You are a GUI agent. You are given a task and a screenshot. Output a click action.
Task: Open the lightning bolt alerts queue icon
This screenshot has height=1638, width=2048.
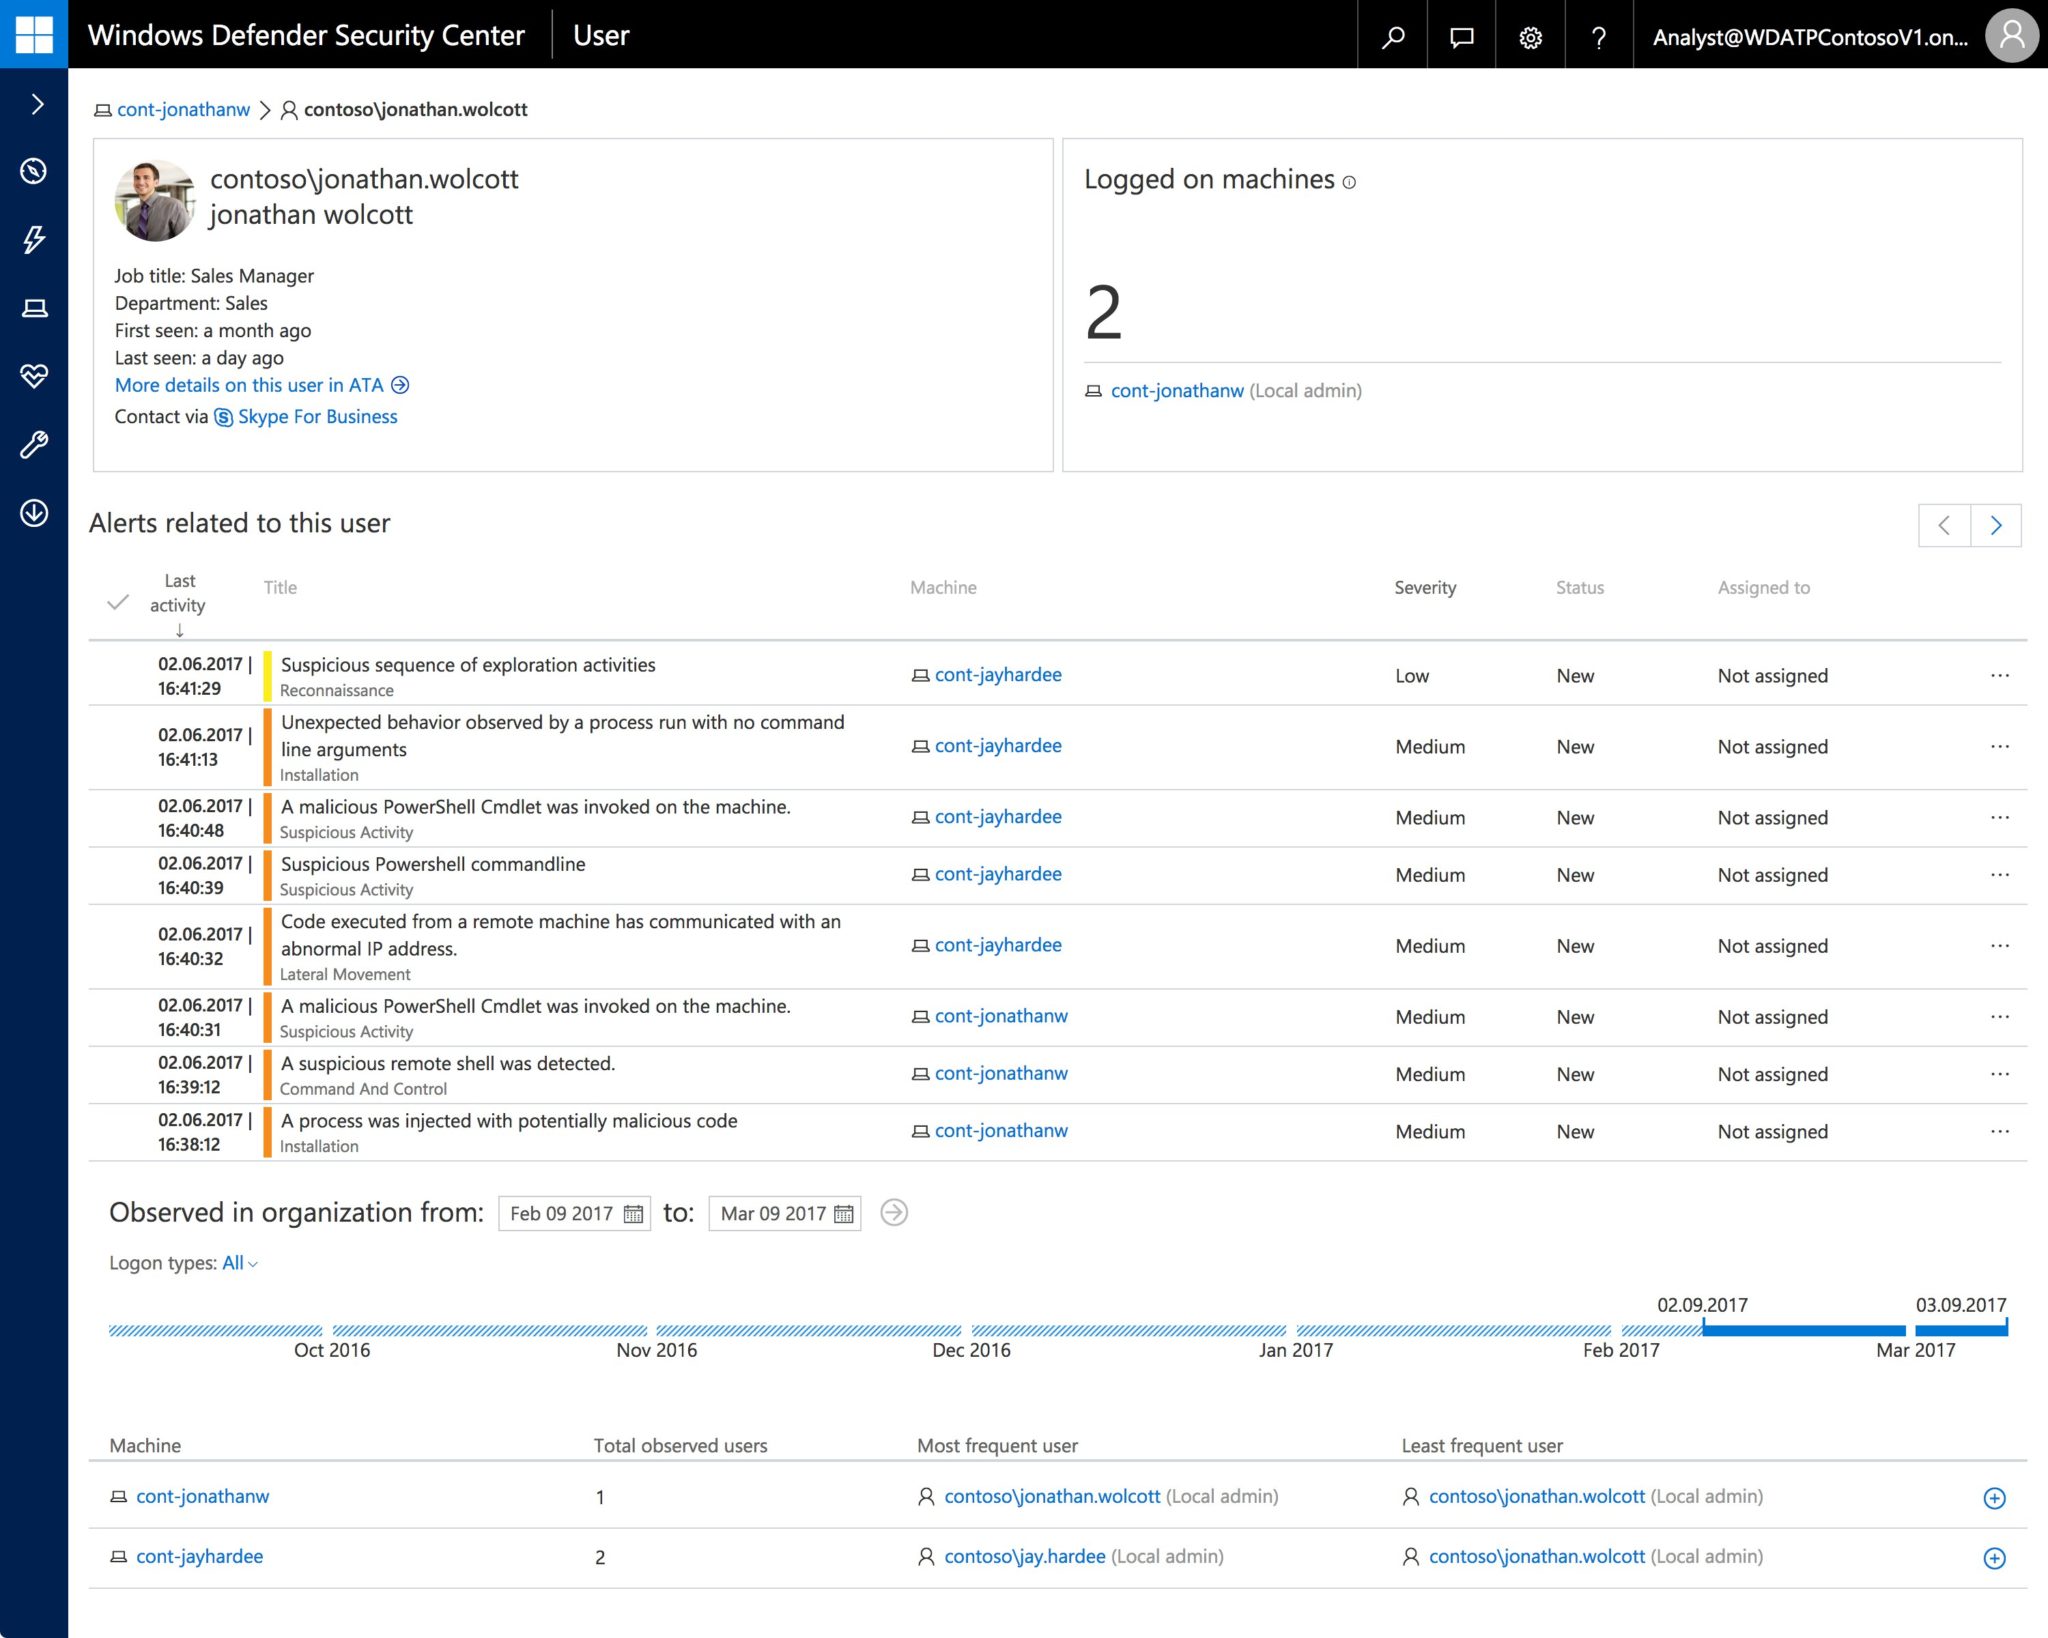click(34, 239)
